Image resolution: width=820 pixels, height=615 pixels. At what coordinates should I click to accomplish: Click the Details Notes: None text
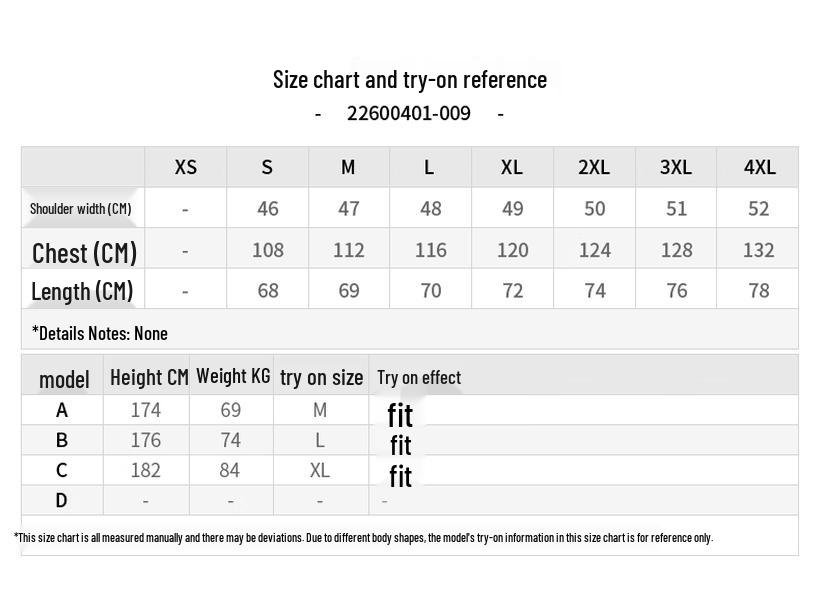tap(100, 333)
